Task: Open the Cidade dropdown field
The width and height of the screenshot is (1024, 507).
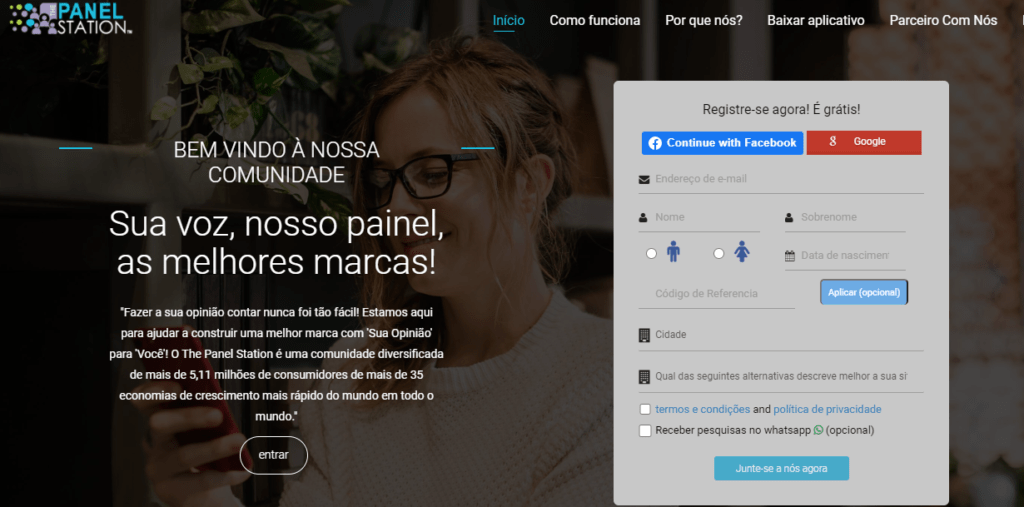Action: 781,335
